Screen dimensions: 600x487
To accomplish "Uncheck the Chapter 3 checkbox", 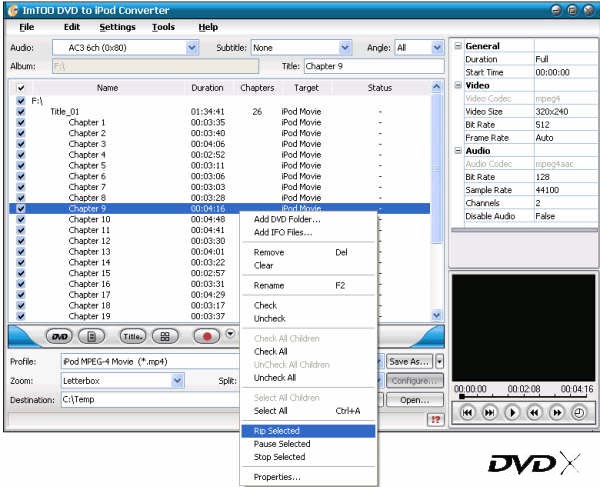I will [21, 144].
